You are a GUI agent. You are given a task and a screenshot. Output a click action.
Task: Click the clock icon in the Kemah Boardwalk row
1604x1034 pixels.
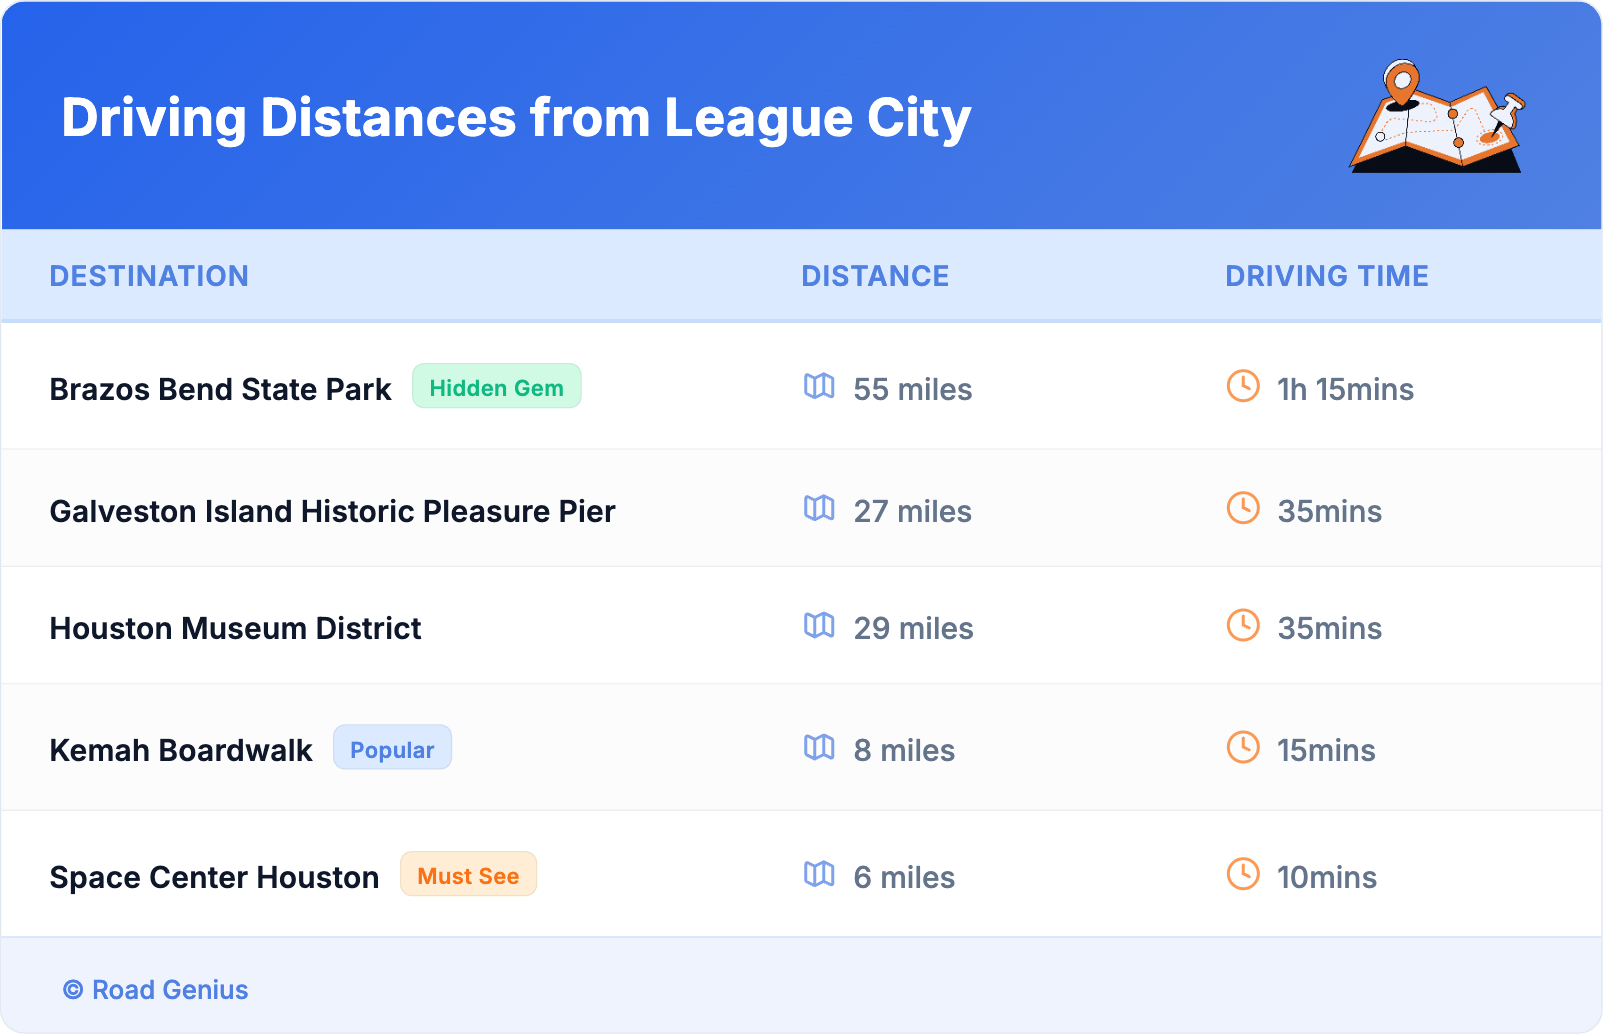pyautogui.click(x=1243, y=748)
